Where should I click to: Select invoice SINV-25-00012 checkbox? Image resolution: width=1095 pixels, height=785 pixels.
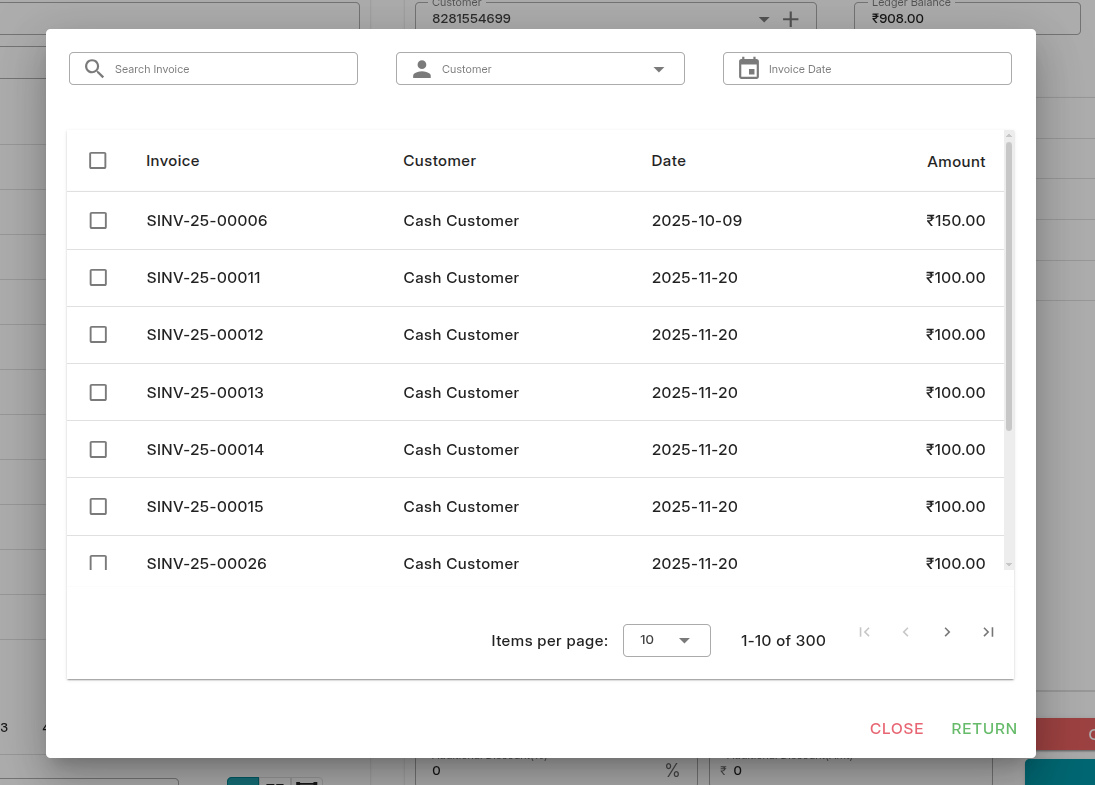98,335
